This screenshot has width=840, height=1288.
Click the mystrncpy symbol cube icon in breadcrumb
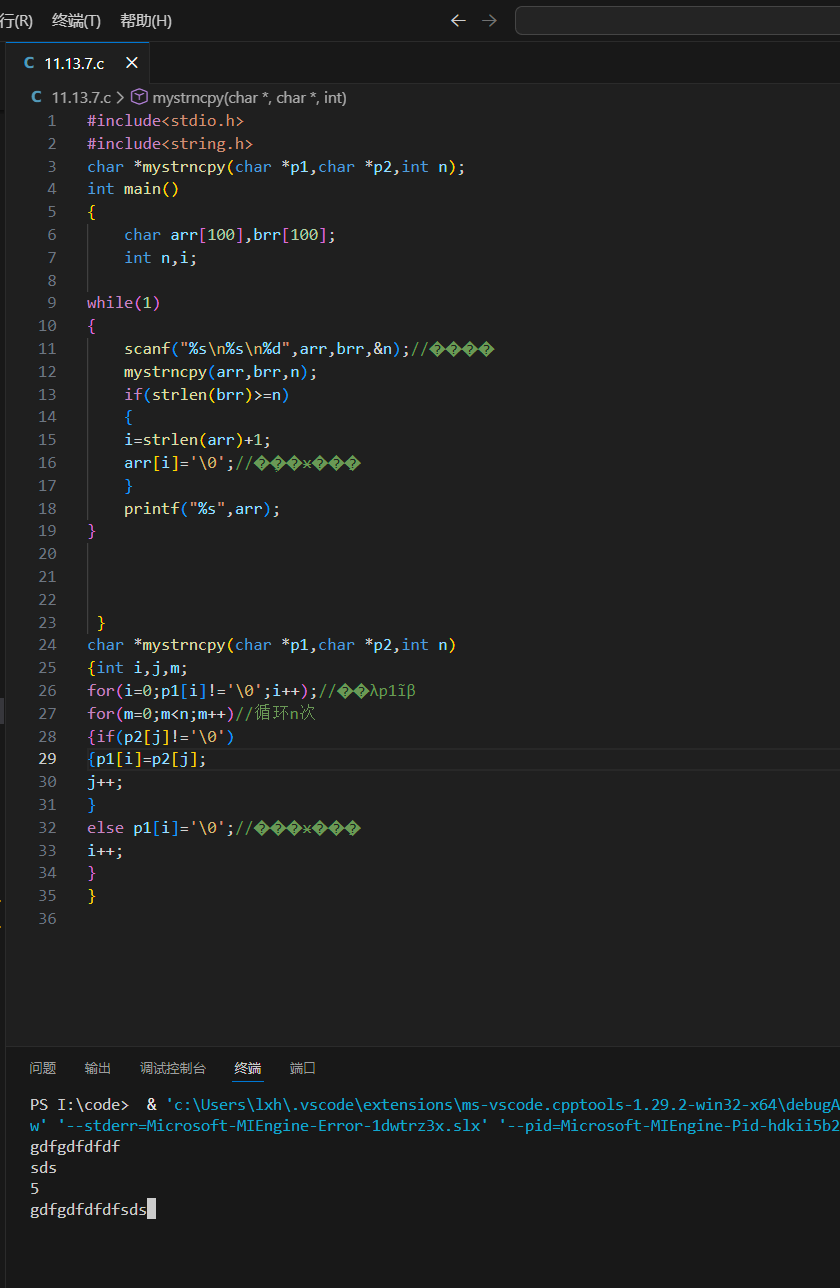coord(139,97)
